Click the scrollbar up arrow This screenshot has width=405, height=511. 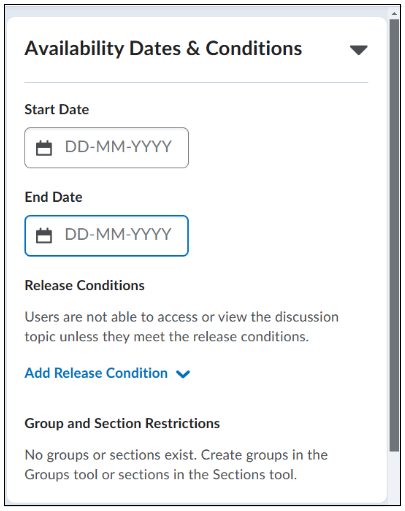[x=394, y=13]
